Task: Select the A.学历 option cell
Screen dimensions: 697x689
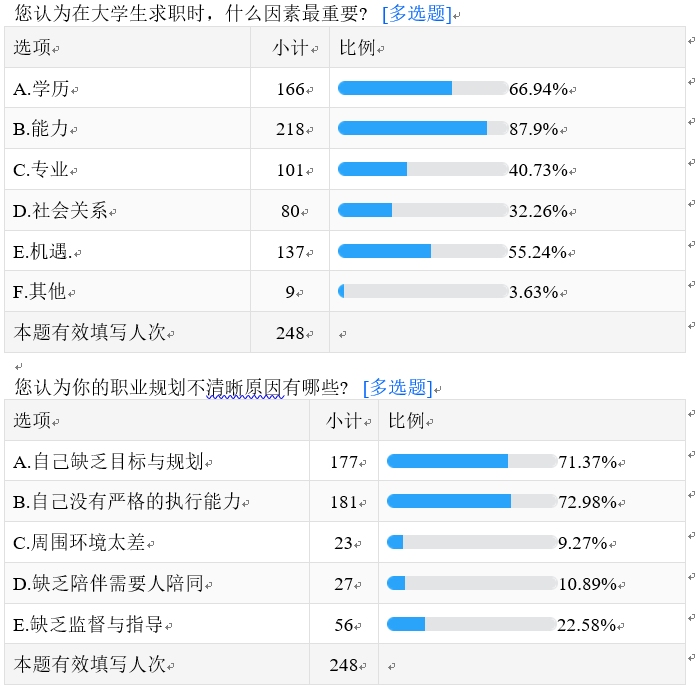Action: pyautogui.click(x=42, y=89)
